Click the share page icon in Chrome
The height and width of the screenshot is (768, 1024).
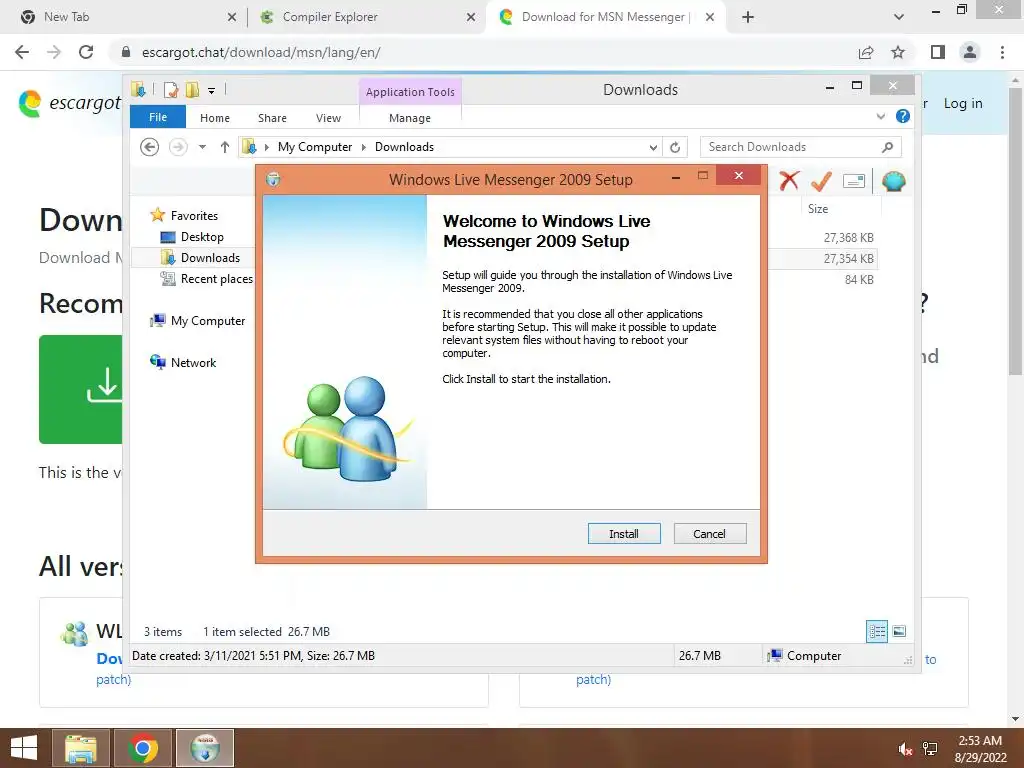click(866, 52)
